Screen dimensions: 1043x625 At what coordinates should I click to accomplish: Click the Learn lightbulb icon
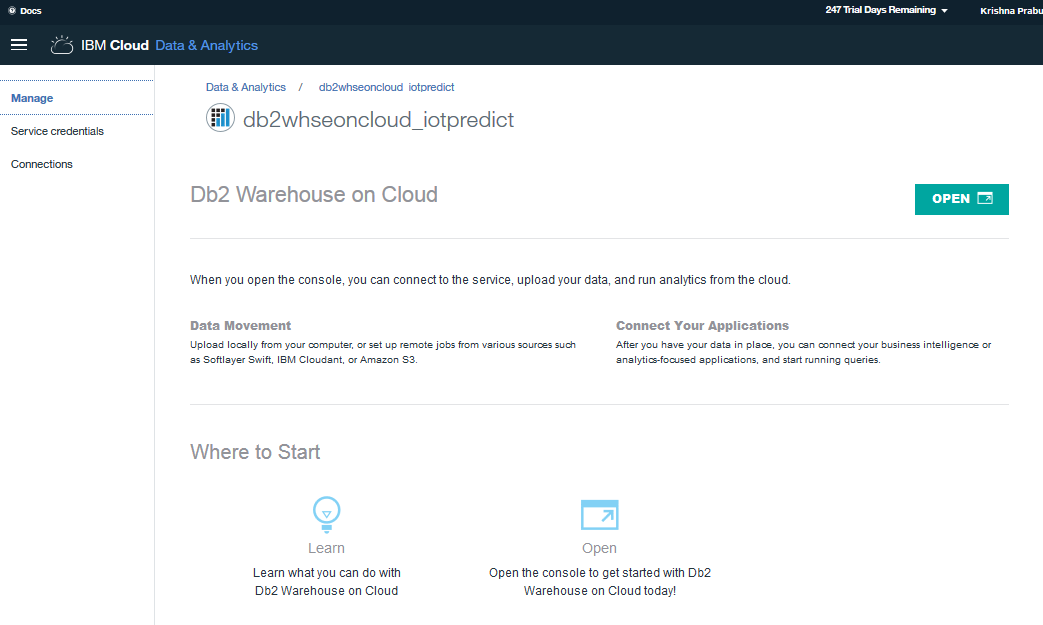pos(327,515)
